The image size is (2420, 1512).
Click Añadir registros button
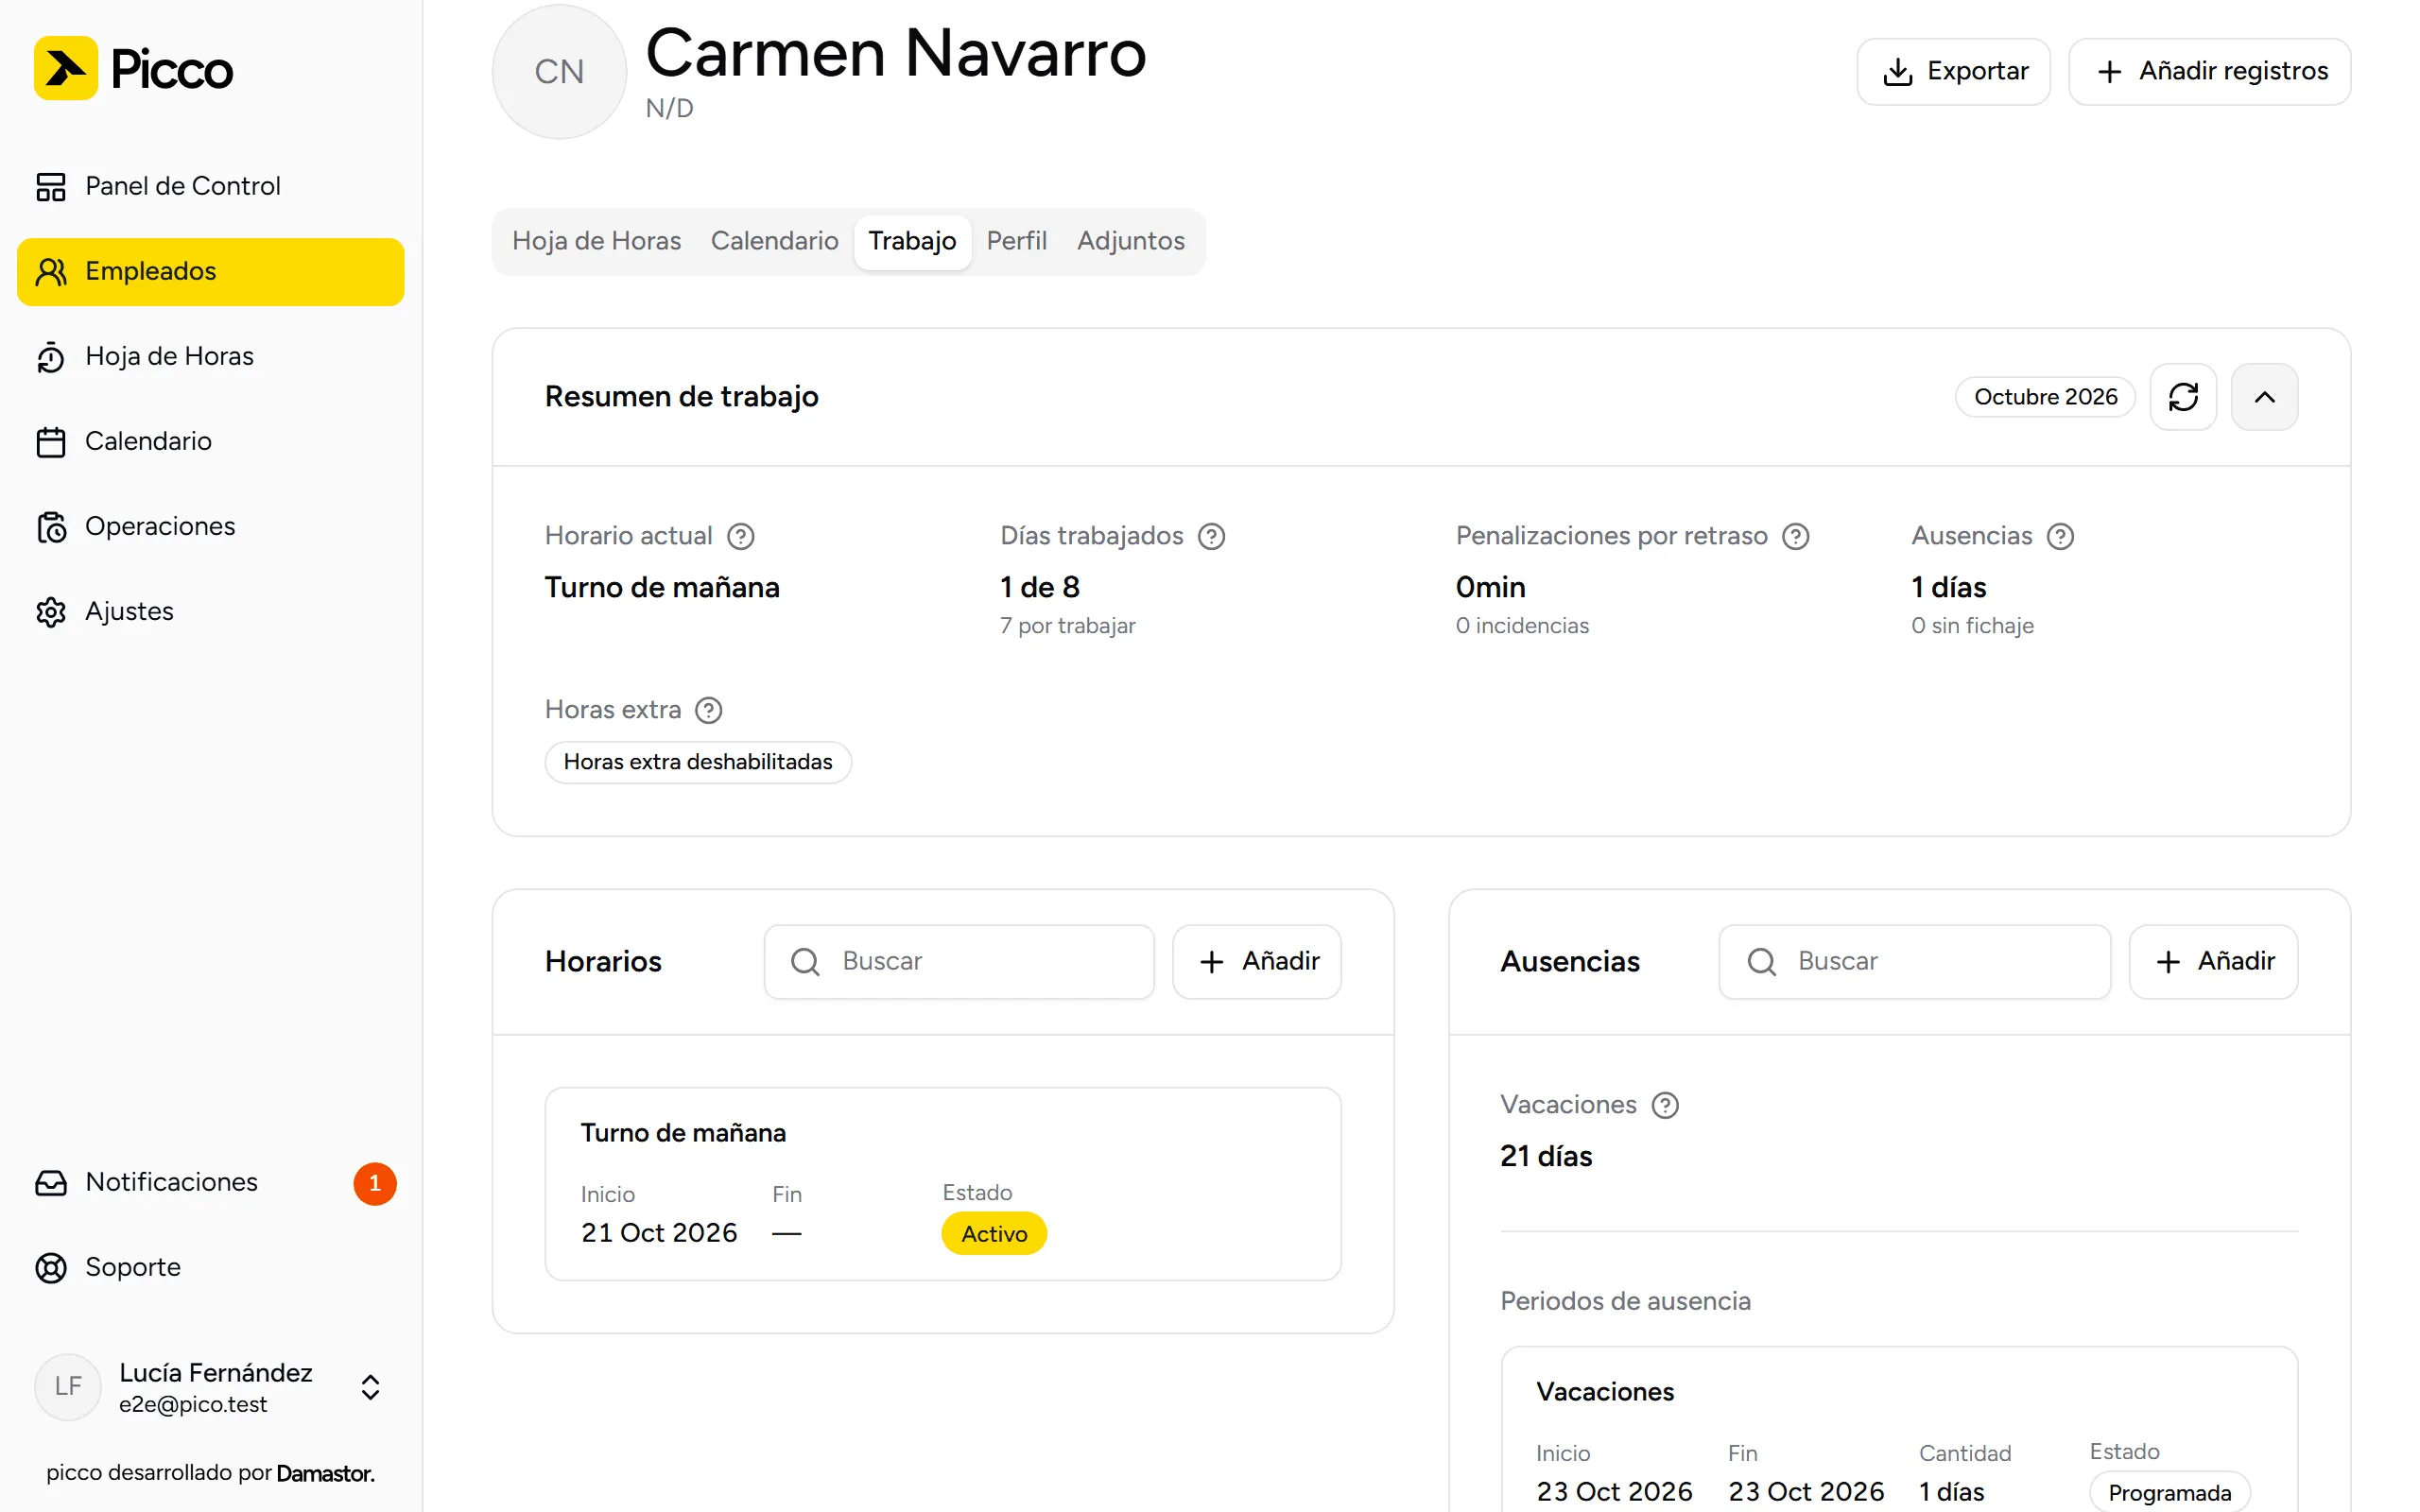point(2209,71)
